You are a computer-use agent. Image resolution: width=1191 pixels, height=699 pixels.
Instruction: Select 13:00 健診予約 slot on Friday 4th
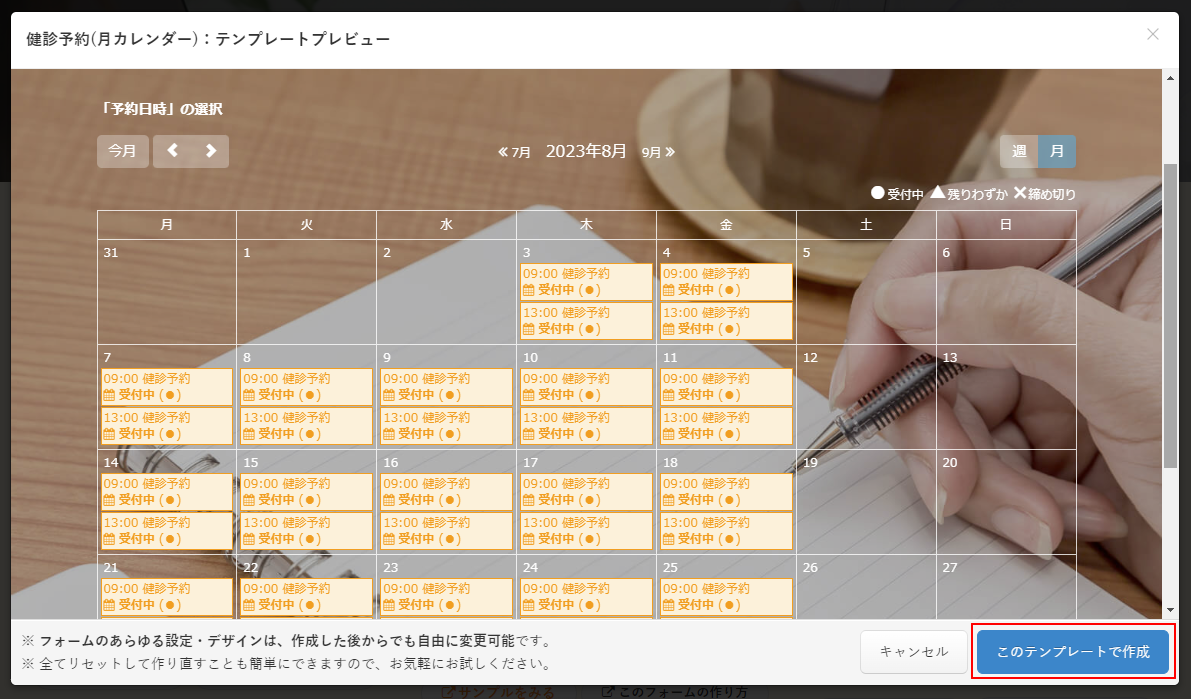pyautogui.click(x=726, y=321)
